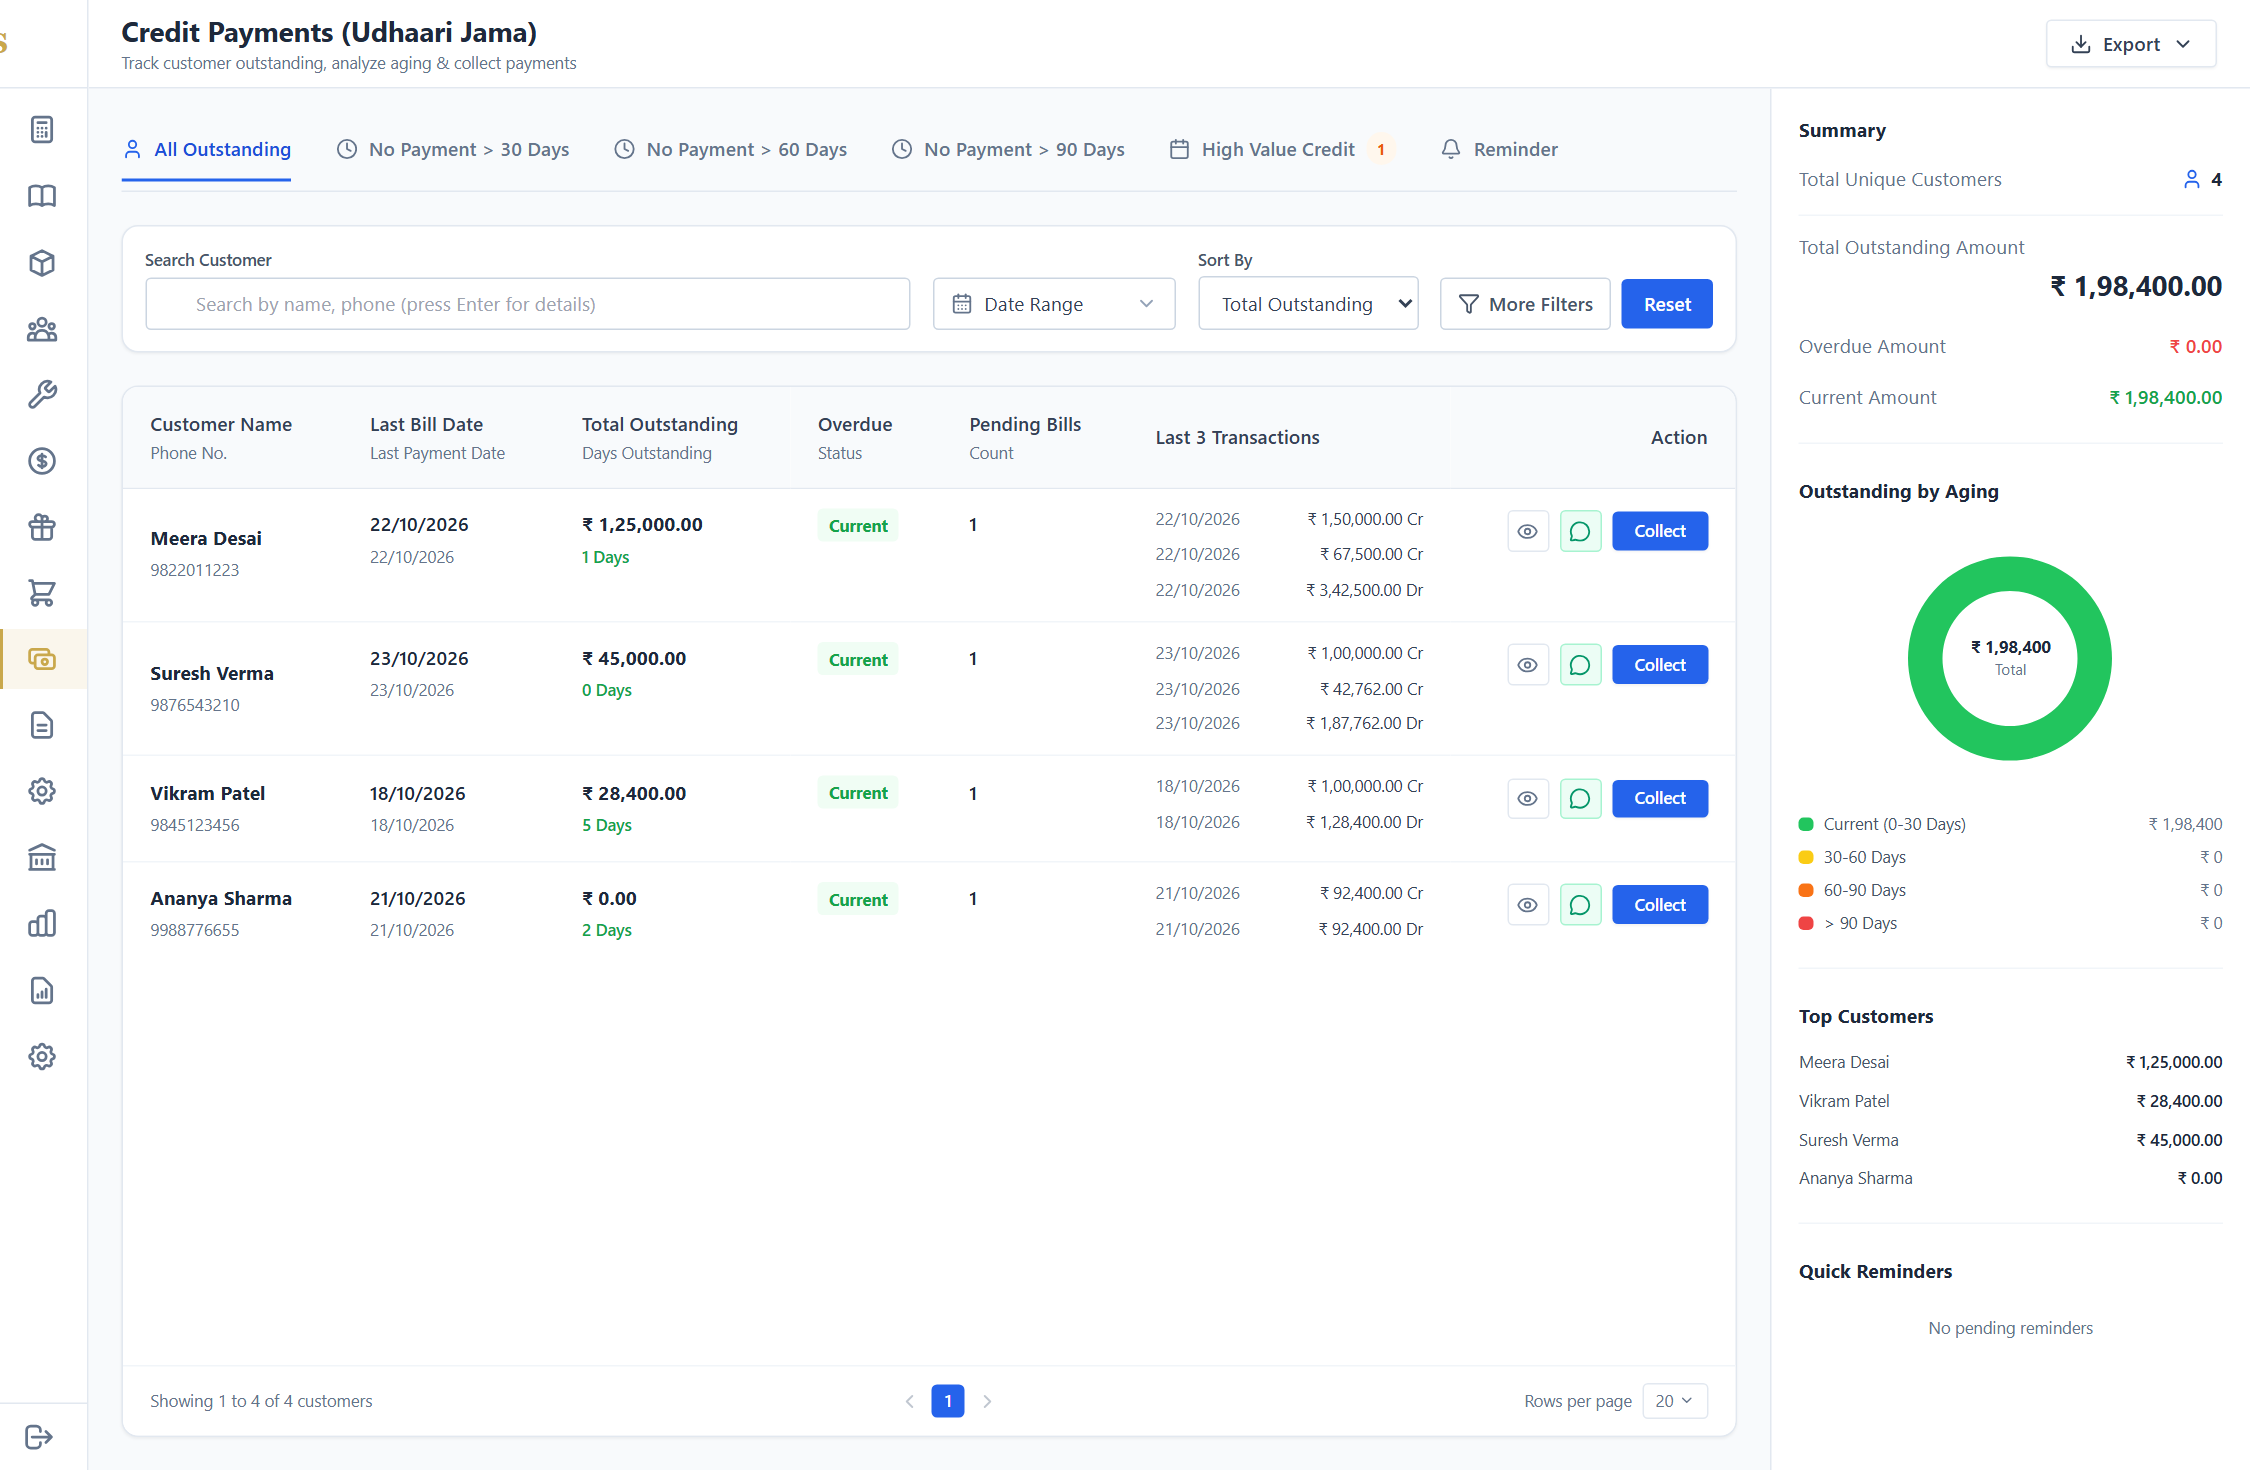
Task: Focus the Search Customer input field
Action: coord(528,304)
